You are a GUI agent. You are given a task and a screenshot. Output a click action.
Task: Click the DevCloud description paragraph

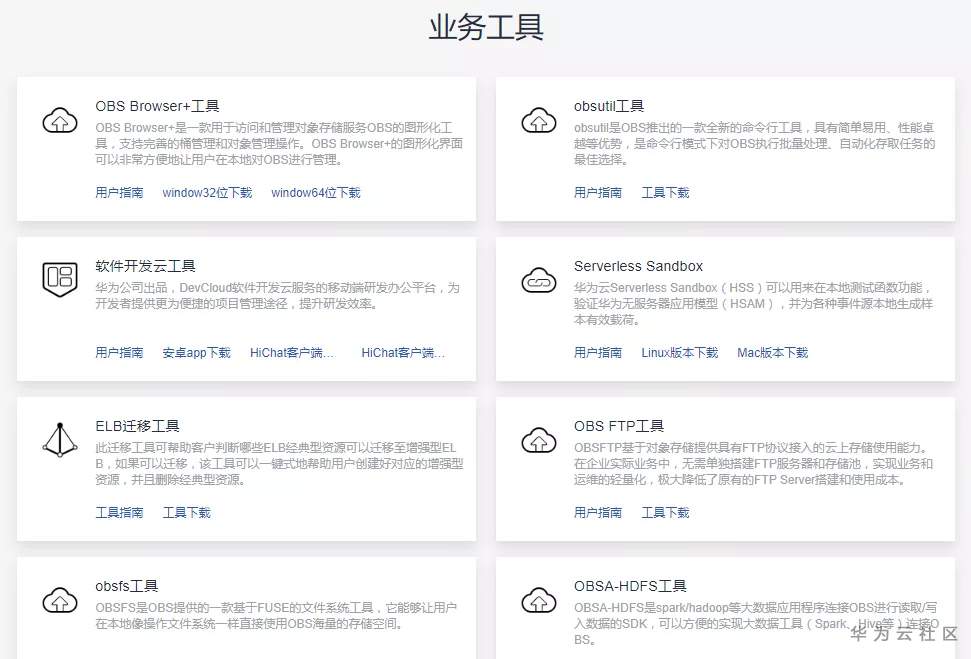pos(277,295)
